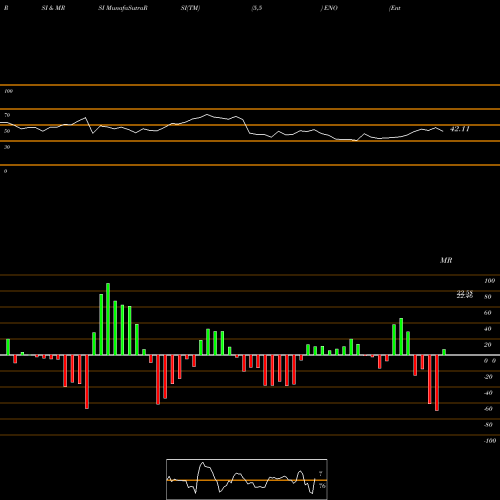Click the MR axis -80 label

pos(488,425)
